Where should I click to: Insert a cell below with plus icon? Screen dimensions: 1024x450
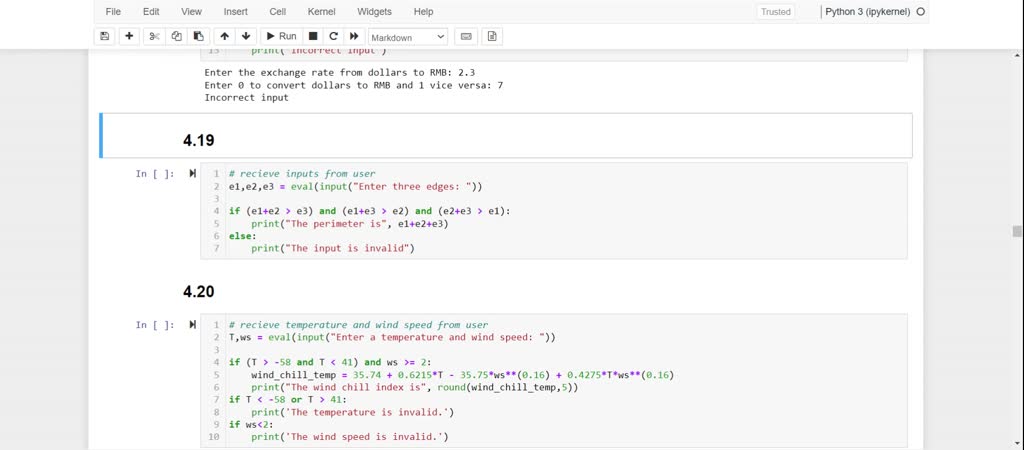coord(129,36)
